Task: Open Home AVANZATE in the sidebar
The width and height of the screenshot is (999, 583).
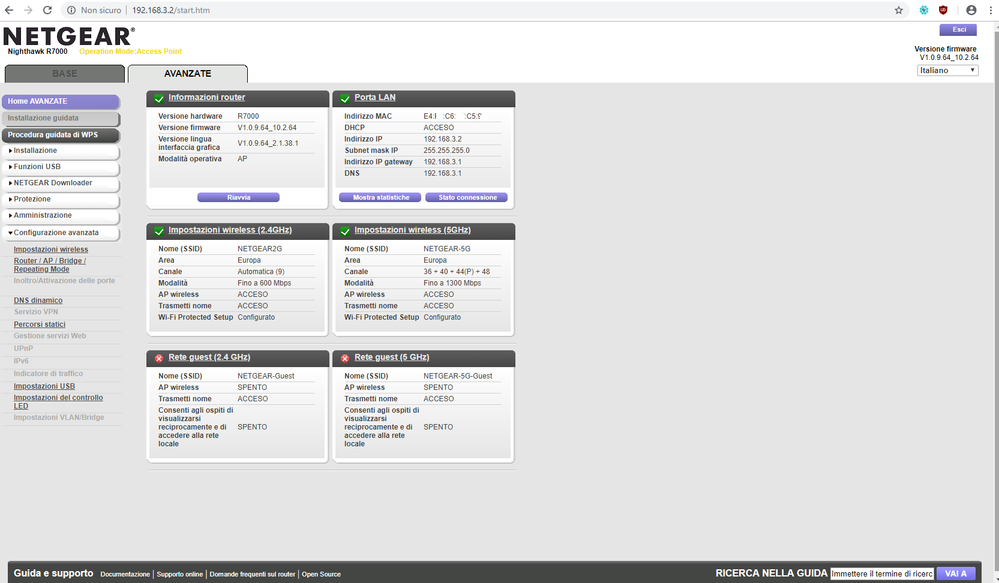Action: 61,101
